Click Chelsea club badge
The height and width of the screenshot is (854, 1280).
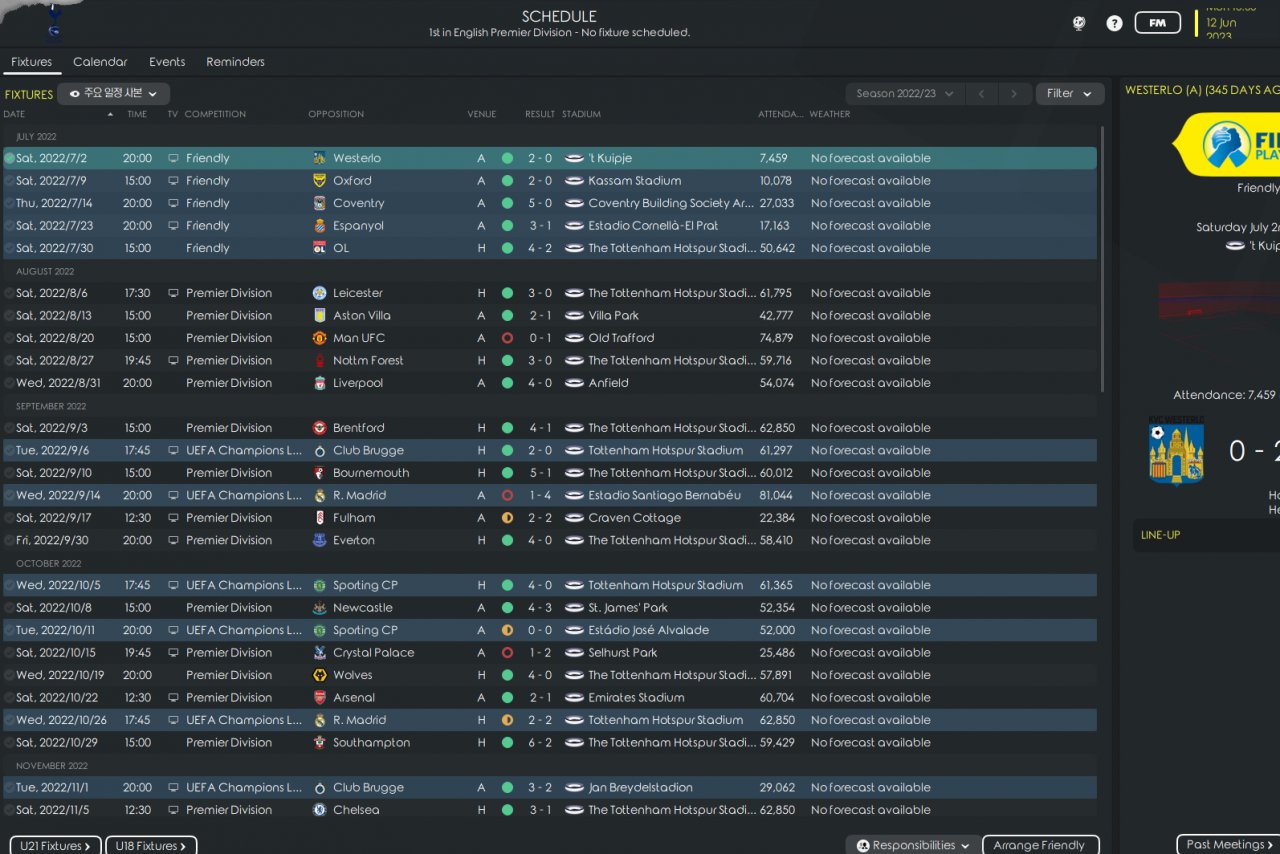point(319,810)
